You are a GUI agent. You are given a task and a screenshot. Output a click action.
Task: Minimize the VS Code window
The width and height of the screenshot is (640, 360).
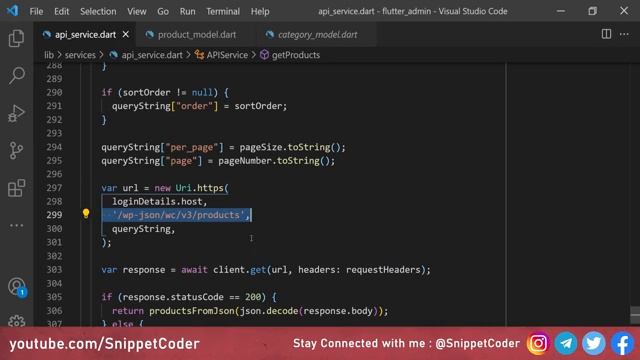click(x=561, y=11)
